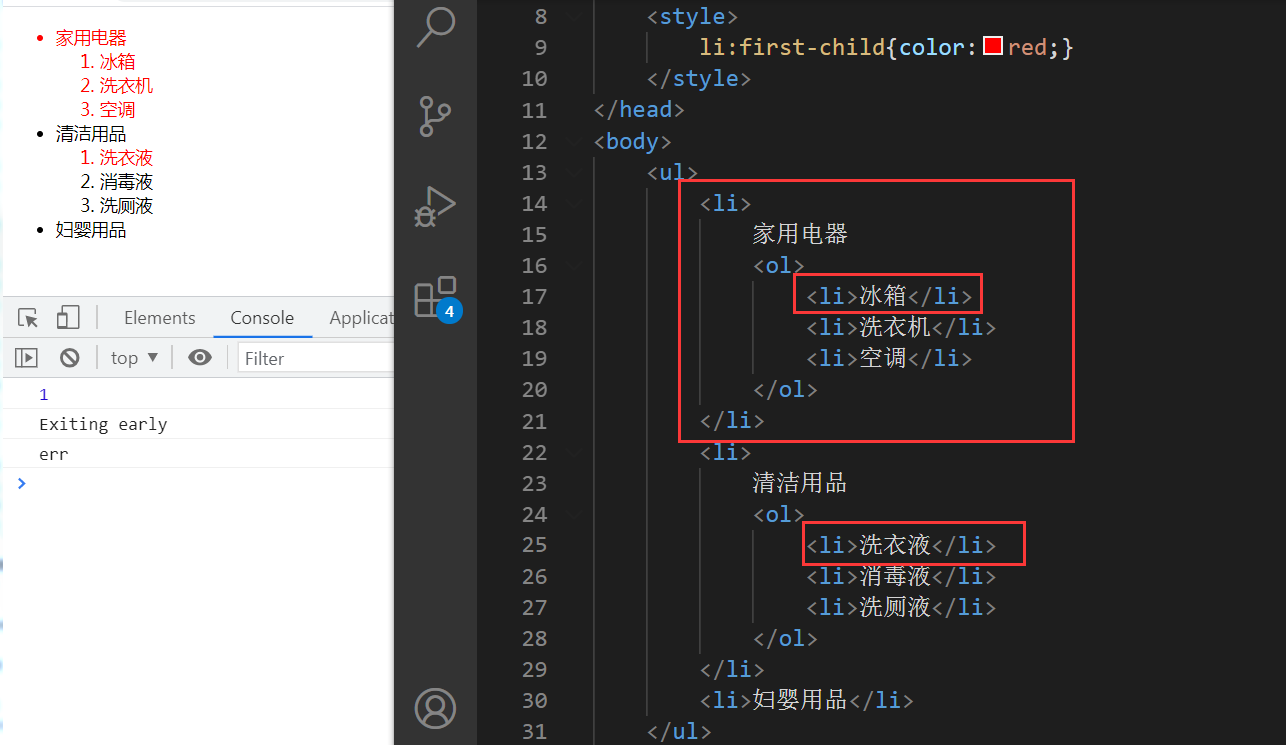Clear the console output
The width and height of the screenshot is (1286, 745).
pos(69,357)
